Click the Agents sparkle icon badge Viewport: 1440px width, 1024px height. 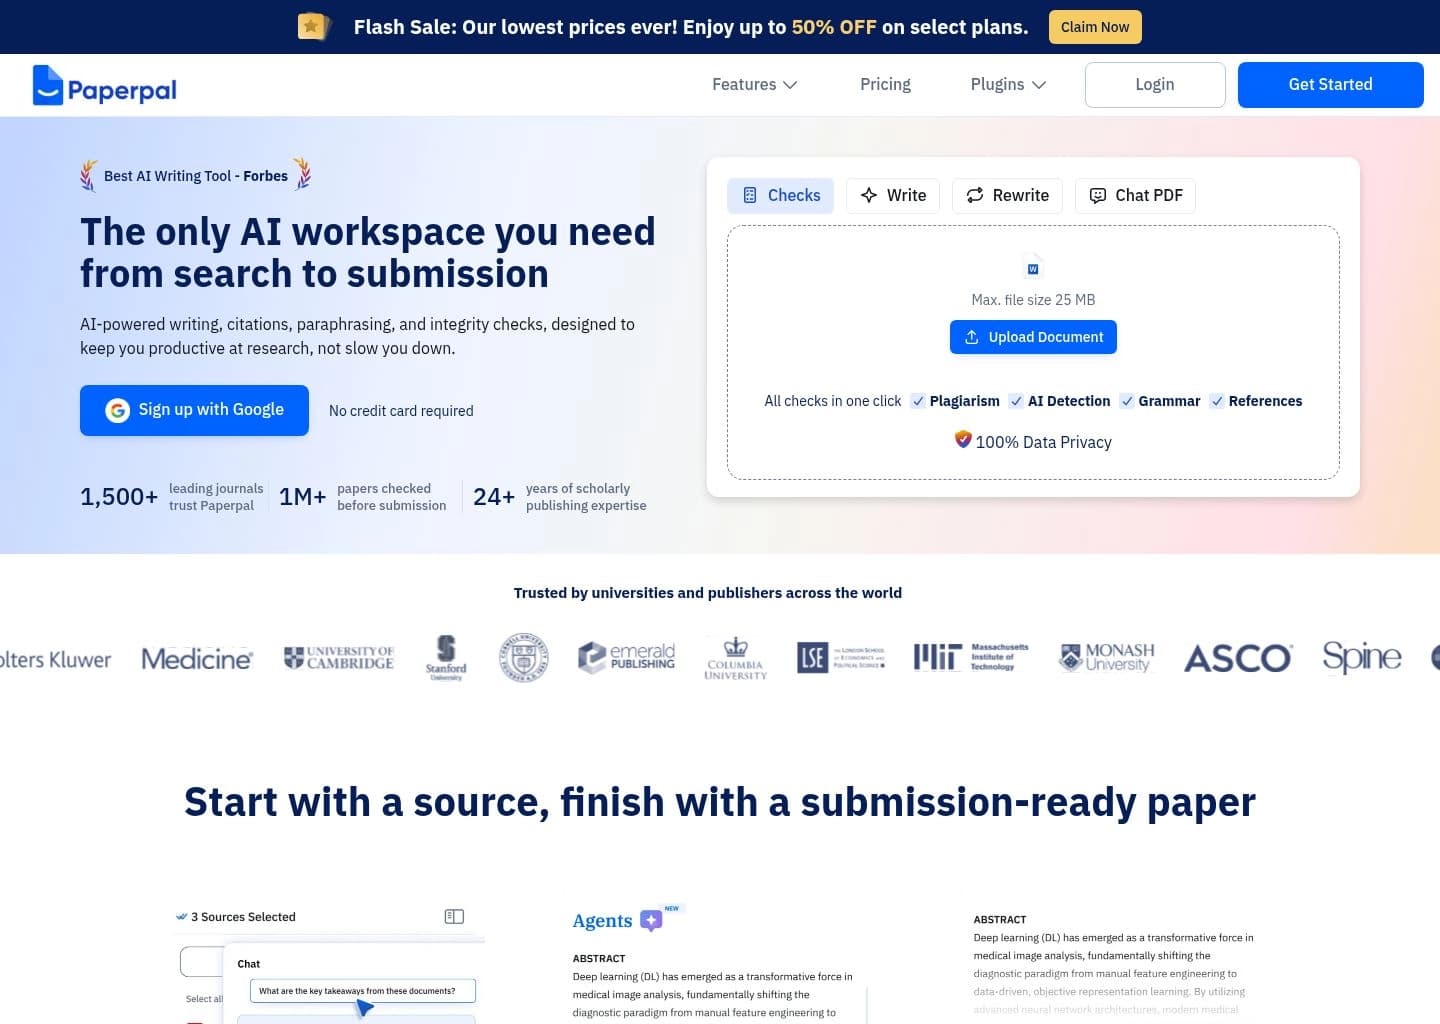tap(651, 920)
